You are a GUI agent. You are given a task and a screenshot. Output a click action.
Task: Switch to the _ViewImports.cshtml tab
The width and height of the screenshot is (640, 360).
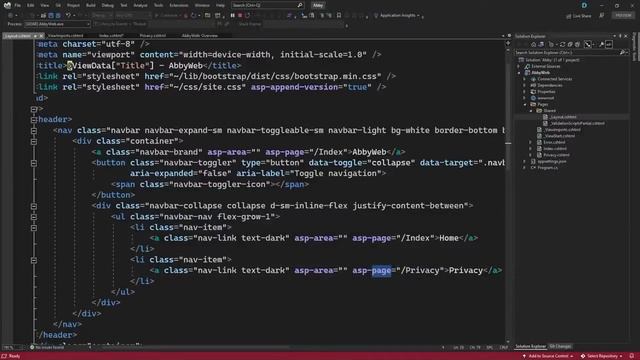pyautogui.click(x=66, y=36)
